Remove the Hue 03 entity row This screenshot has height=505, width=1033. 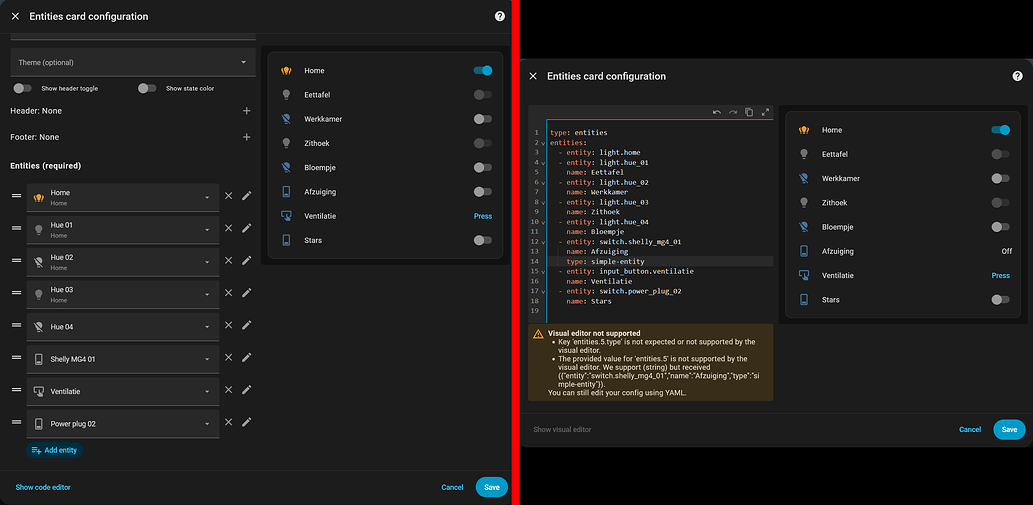pos(229,292)
